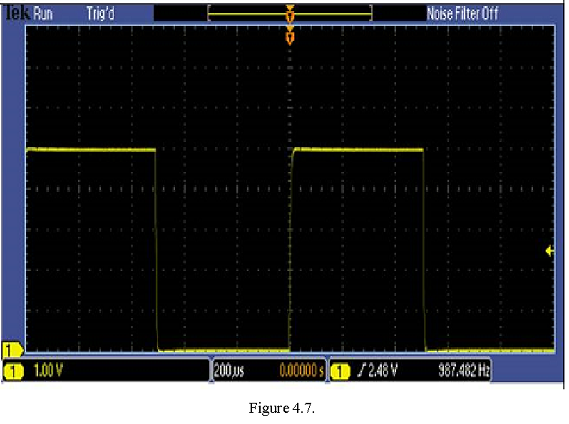Click the orange 0.00000 s delay readout
The width and height of the screenshot is (569, 424).
click(x=301, y=371)
